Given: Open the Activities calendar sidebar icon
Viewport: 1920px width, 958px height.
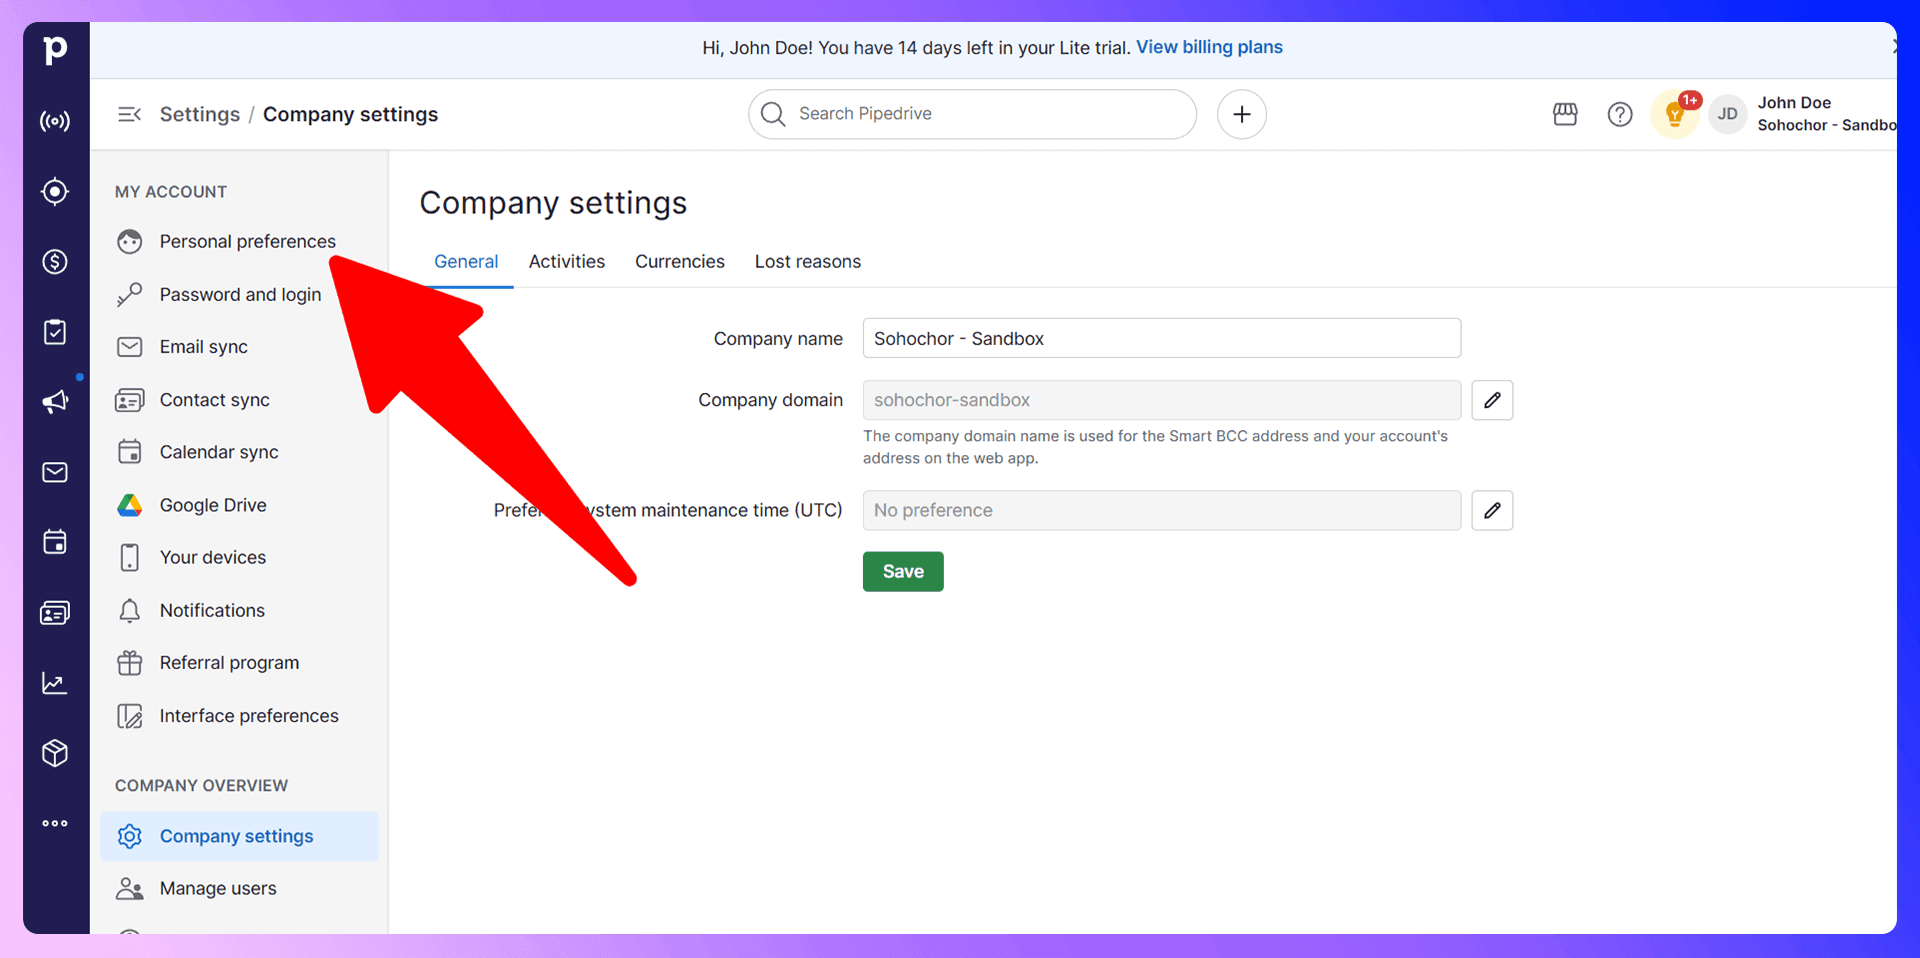Looking at the screenshot, I should coord(55,542).
